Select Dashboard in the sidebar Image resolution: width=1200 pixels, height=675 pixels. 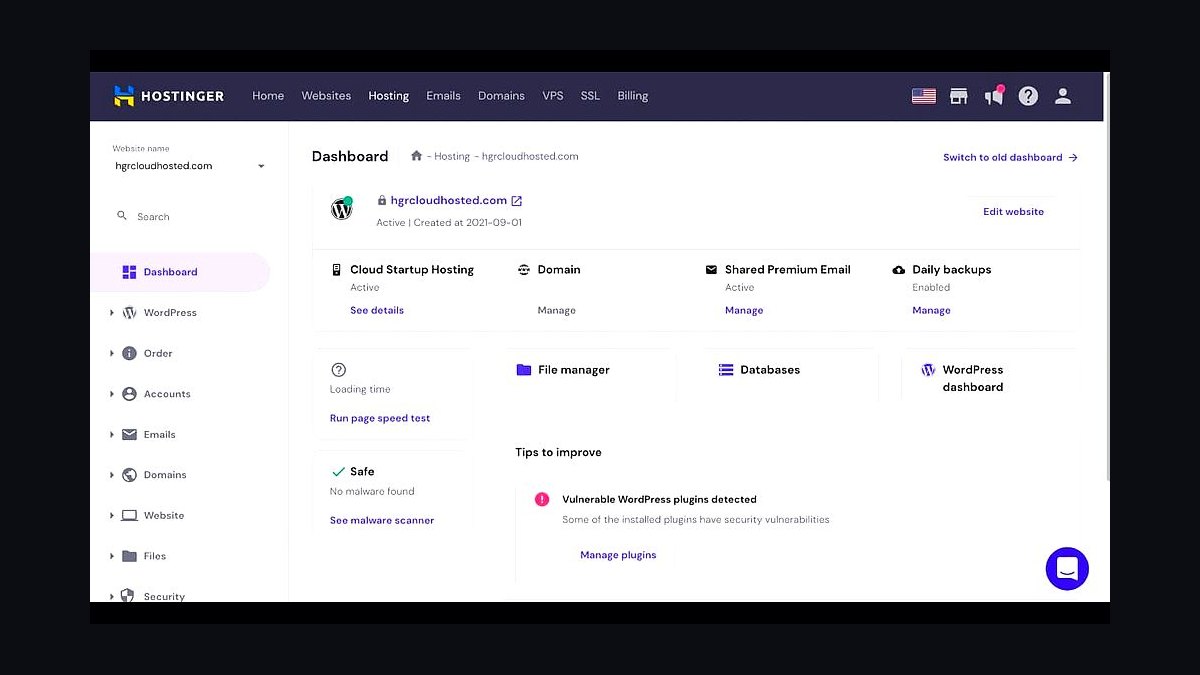[180, 272]
